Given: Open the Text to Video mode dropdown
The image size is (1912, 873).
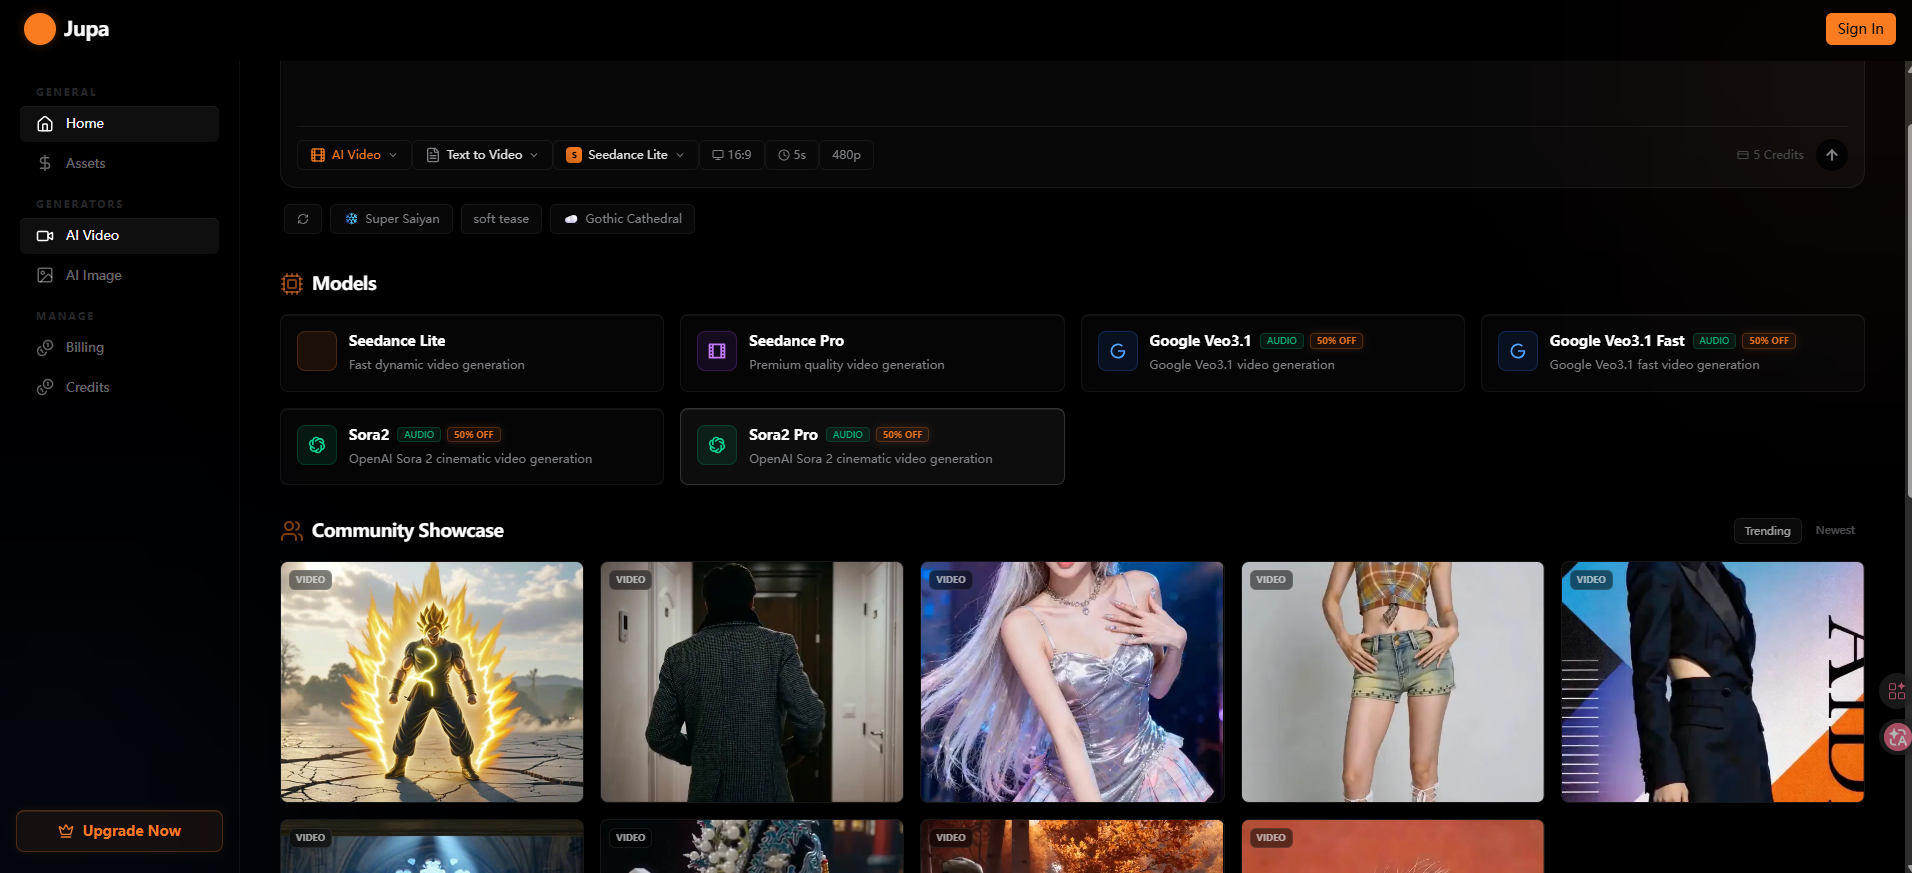Looking at the screenshot, I should pyautogui.click(x=482, y=155).
